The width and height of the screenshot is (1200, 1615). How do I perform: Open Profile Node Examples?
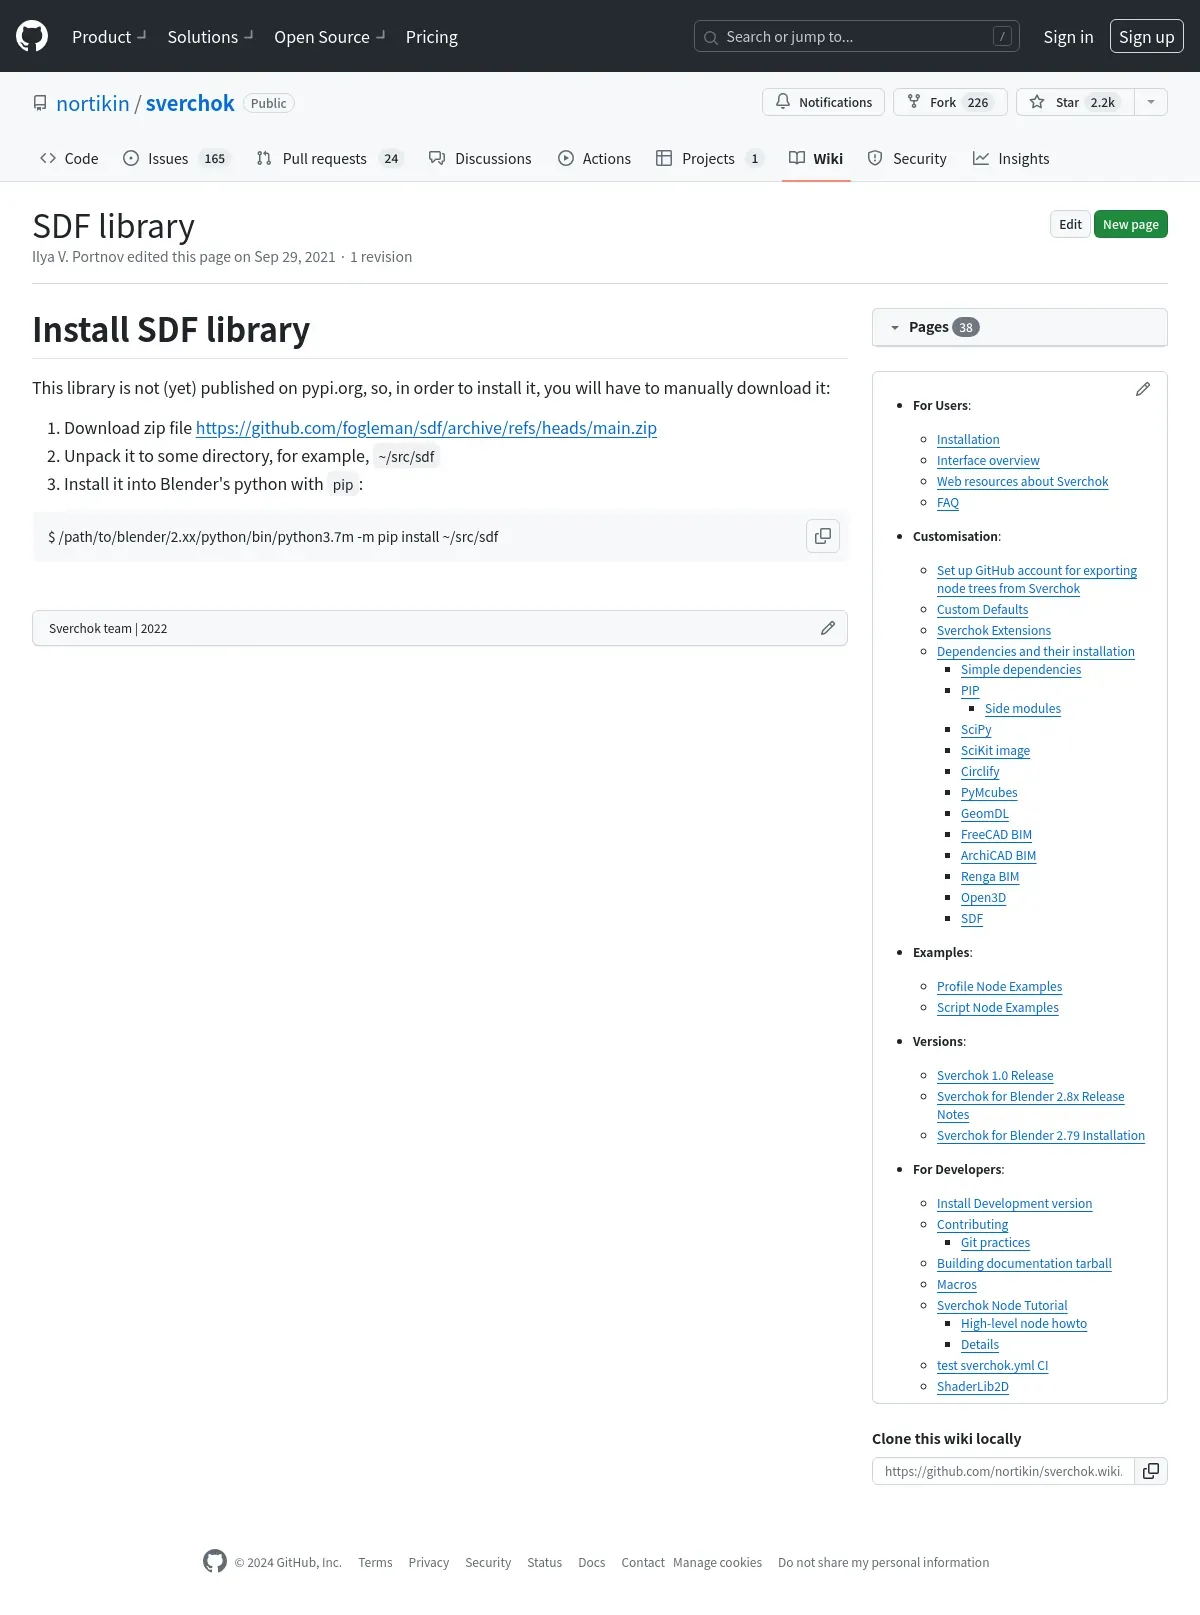pyautogui.click(x=999, y=986)
